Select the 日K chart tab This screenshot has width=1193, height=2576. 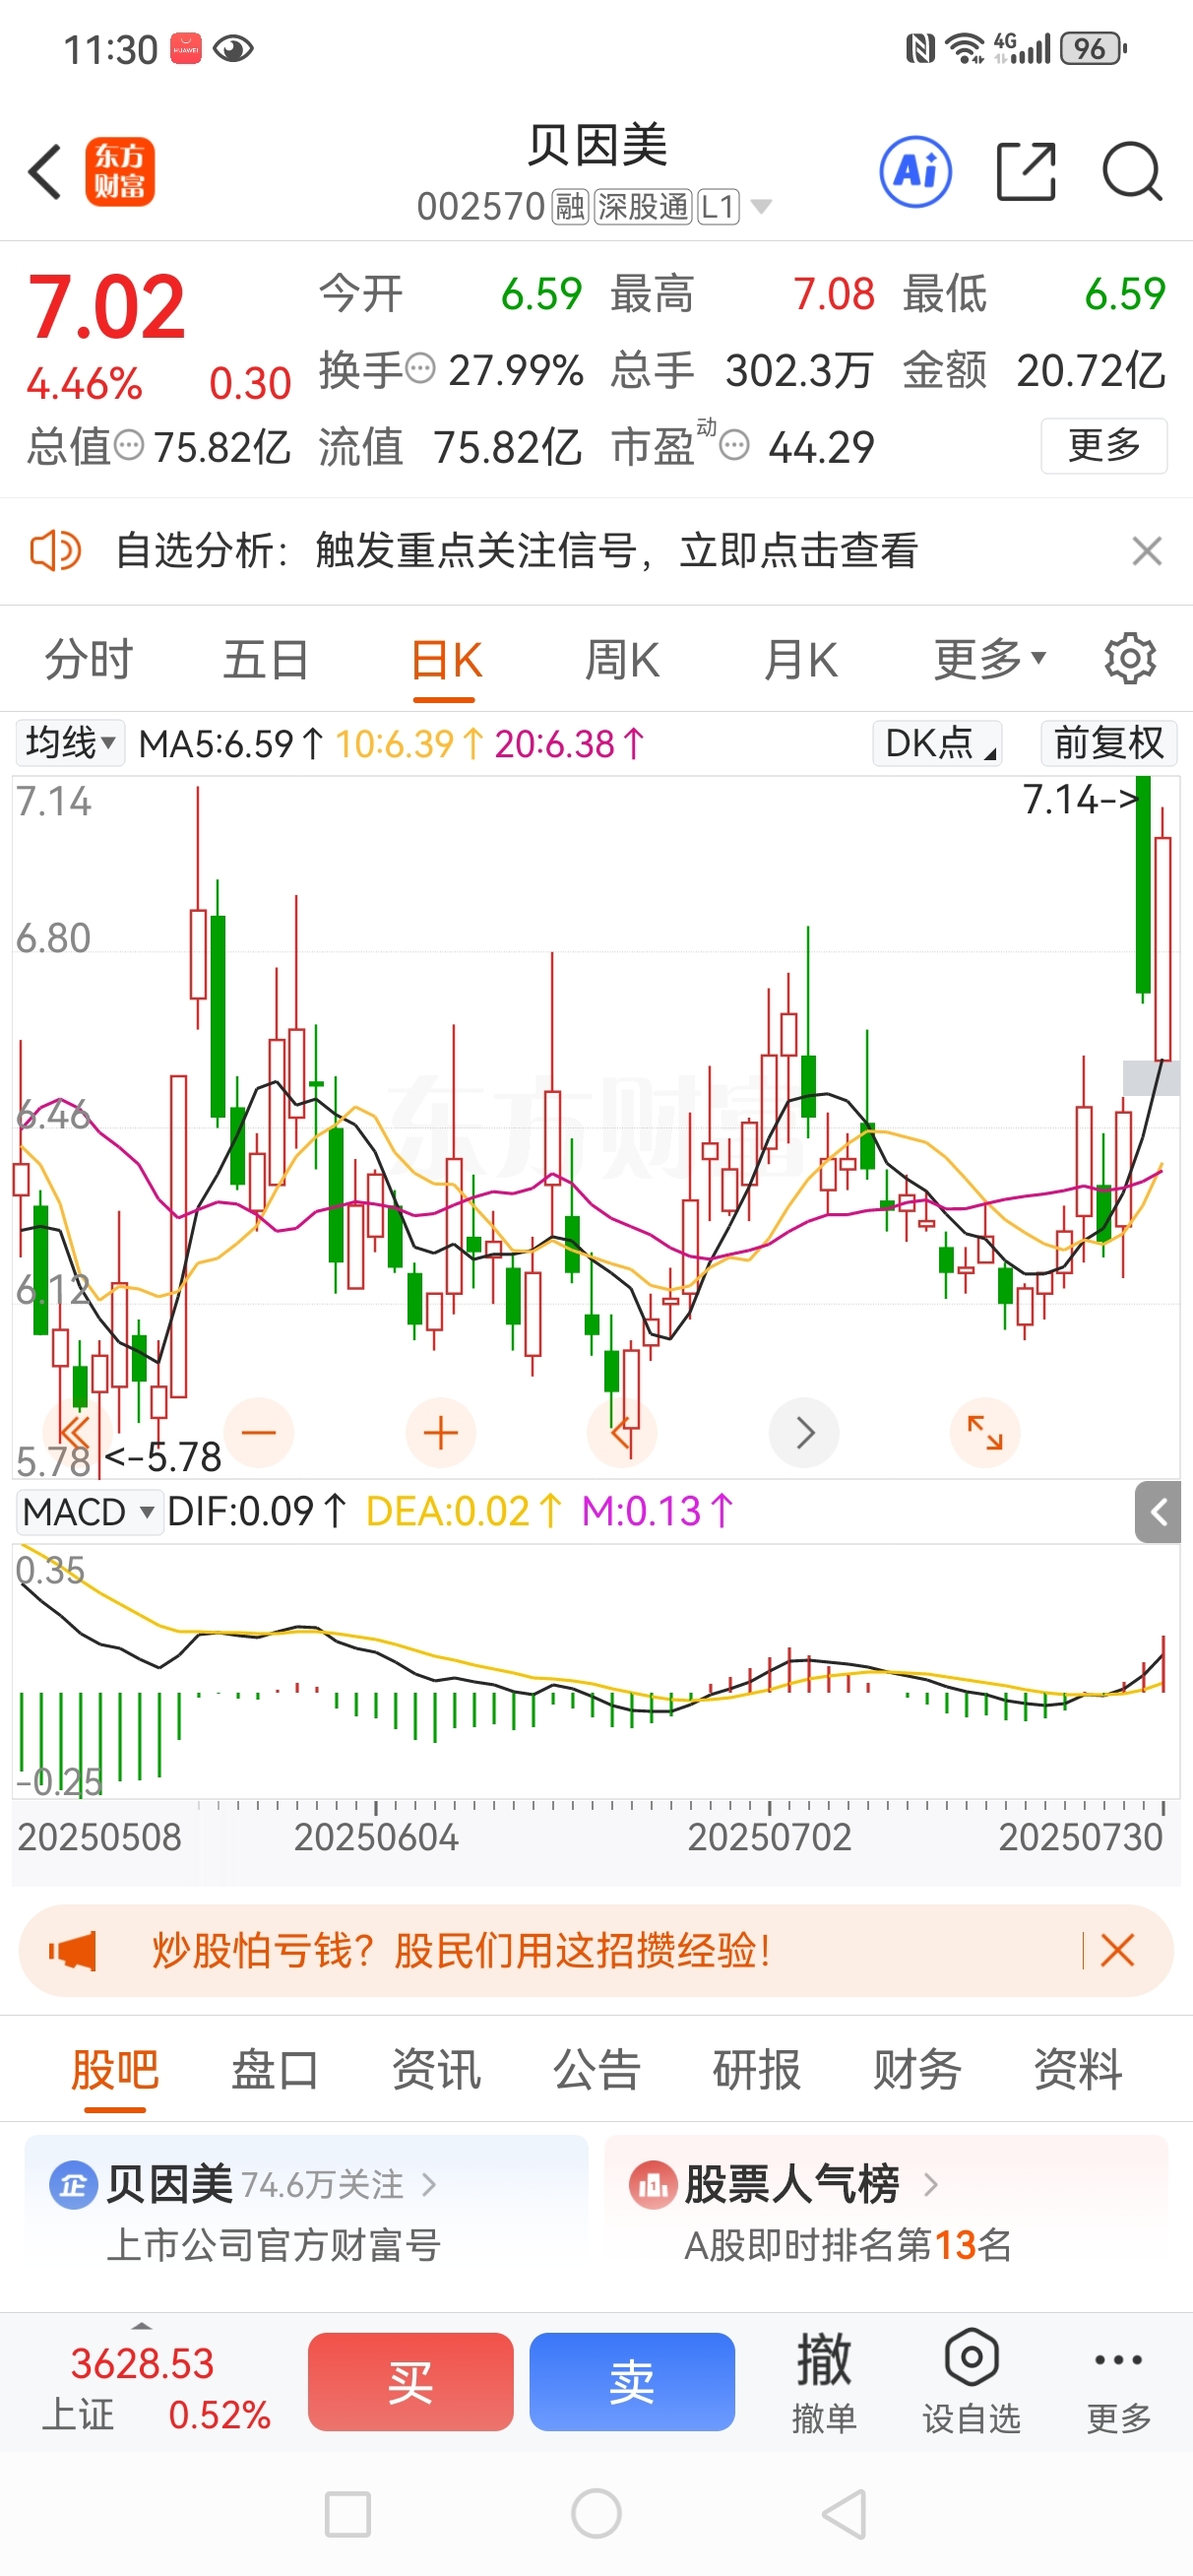point(446,660)
